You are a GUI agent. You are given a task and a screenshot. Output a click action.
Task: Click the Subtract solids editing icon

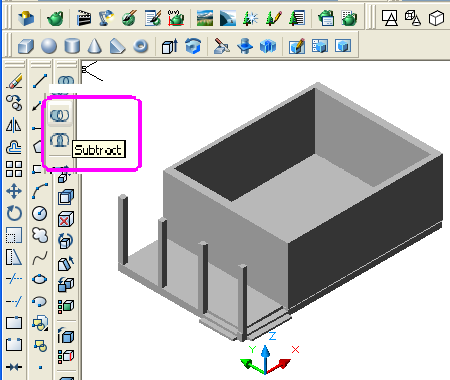(x=60, y=115)
